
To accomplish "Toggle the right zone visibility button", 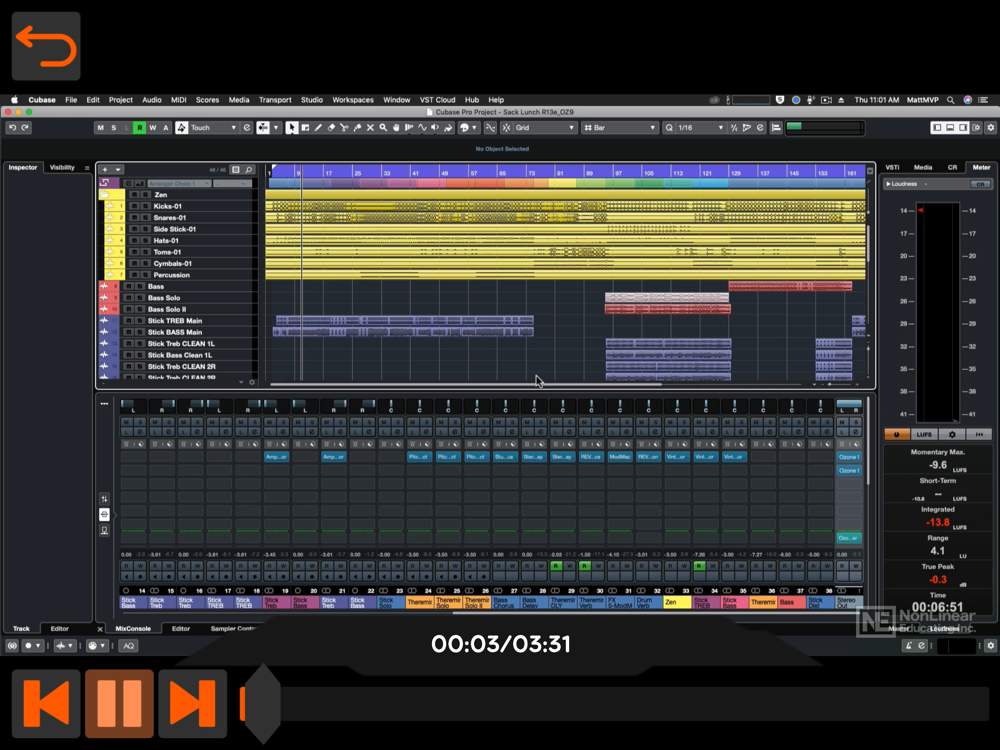I will click(x=963, y=128).
